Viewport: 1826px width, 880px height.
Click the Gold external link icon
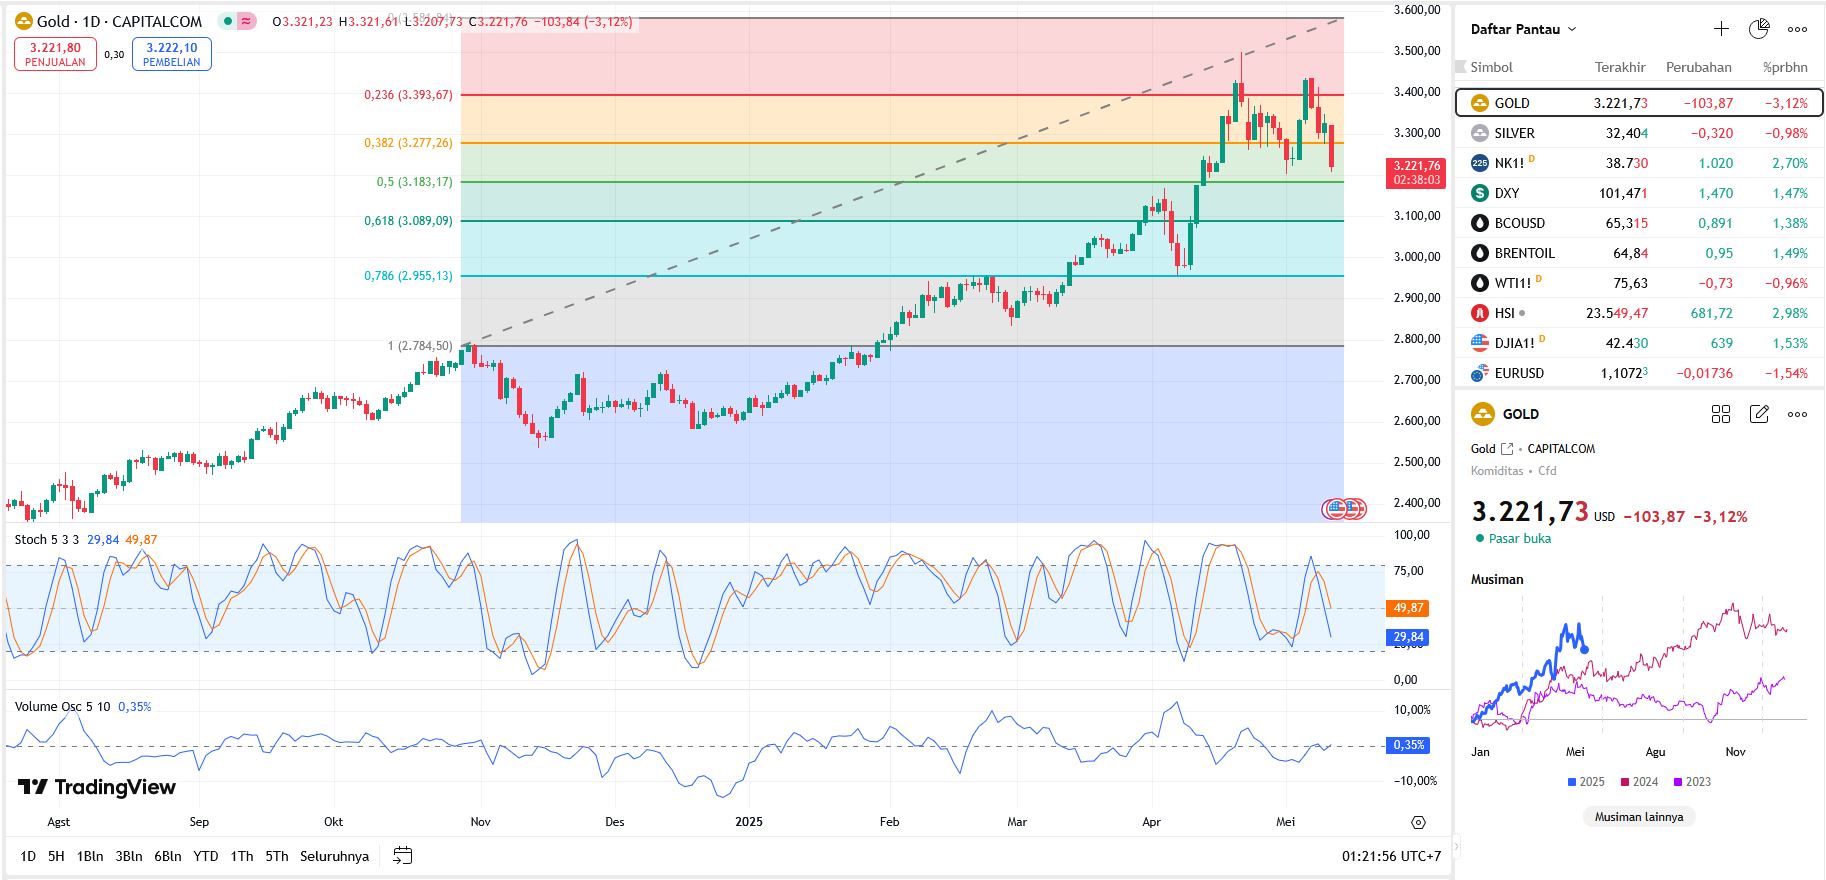(x=1507, y=449)
